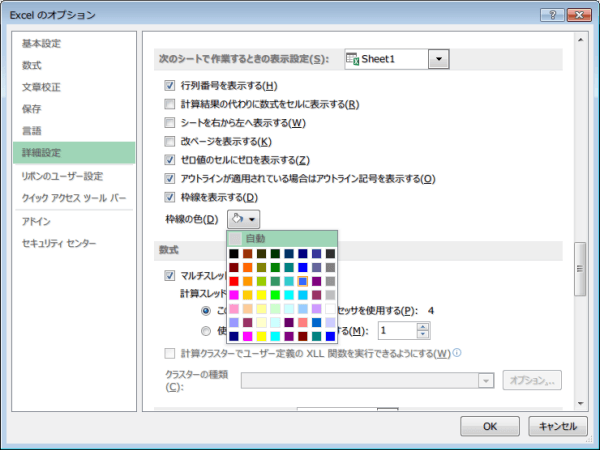This screenshot has height=450, width=600.
Task: Click the scrollbar up arrow
Action: pyautogui.click(x=580, y=39)
